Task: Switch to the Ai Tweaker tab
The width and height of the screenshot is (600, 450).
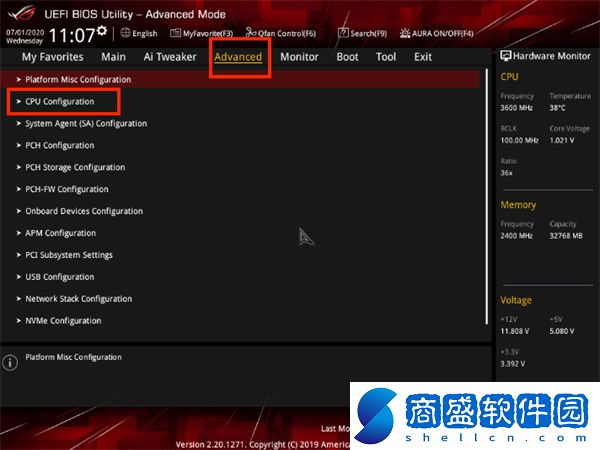Action: pyautogui.click(x=170, y=57)
